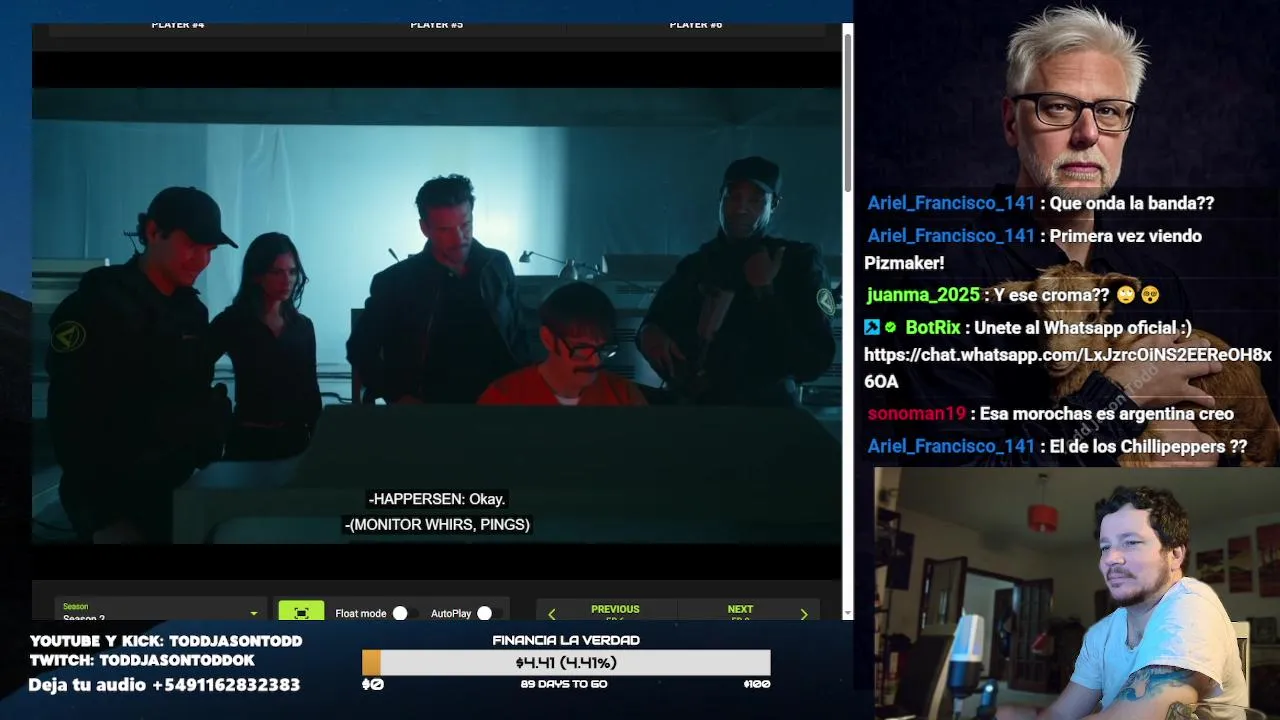Go to the NEXT episode
Image resolution: width=1280 pixels, height=720 pixels.
(740, 610)
